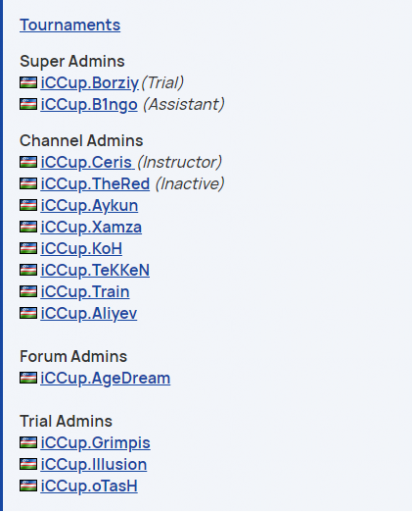The height and width of the screenshot is (512, 412).
Task: Open the Tournaments link
Action: click(70, 25)
